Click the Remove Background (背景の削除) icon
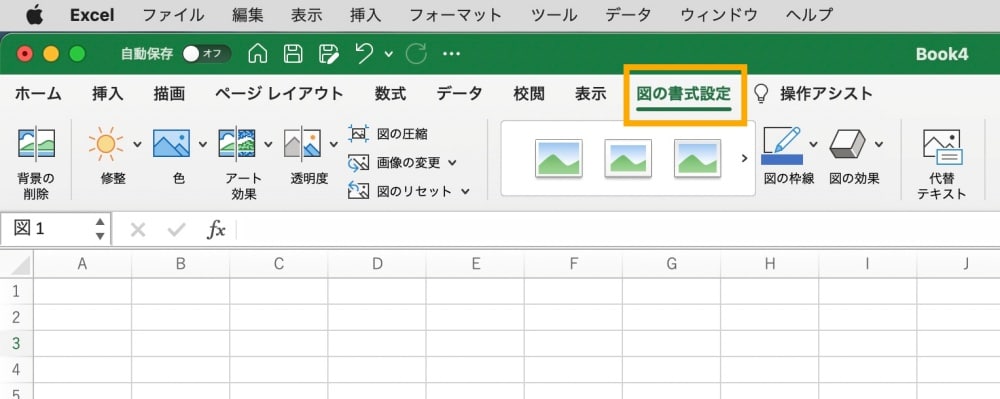 36,143
